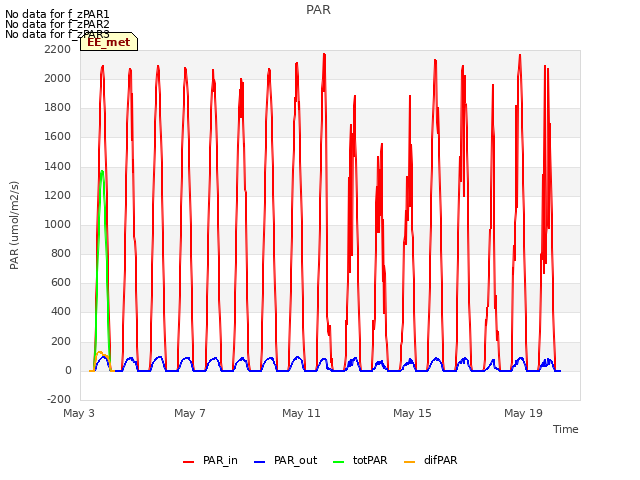Toggle totPAR series in the legend

tap(360, 460)
